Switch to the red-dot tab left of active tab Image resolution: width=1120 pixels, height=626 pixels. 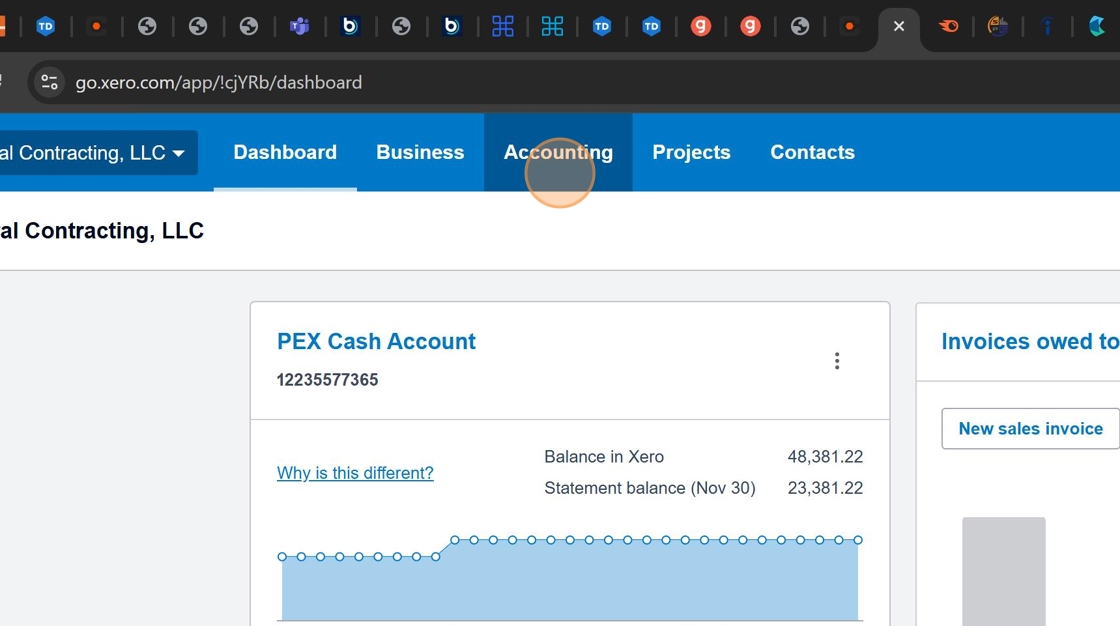point(849,26)
